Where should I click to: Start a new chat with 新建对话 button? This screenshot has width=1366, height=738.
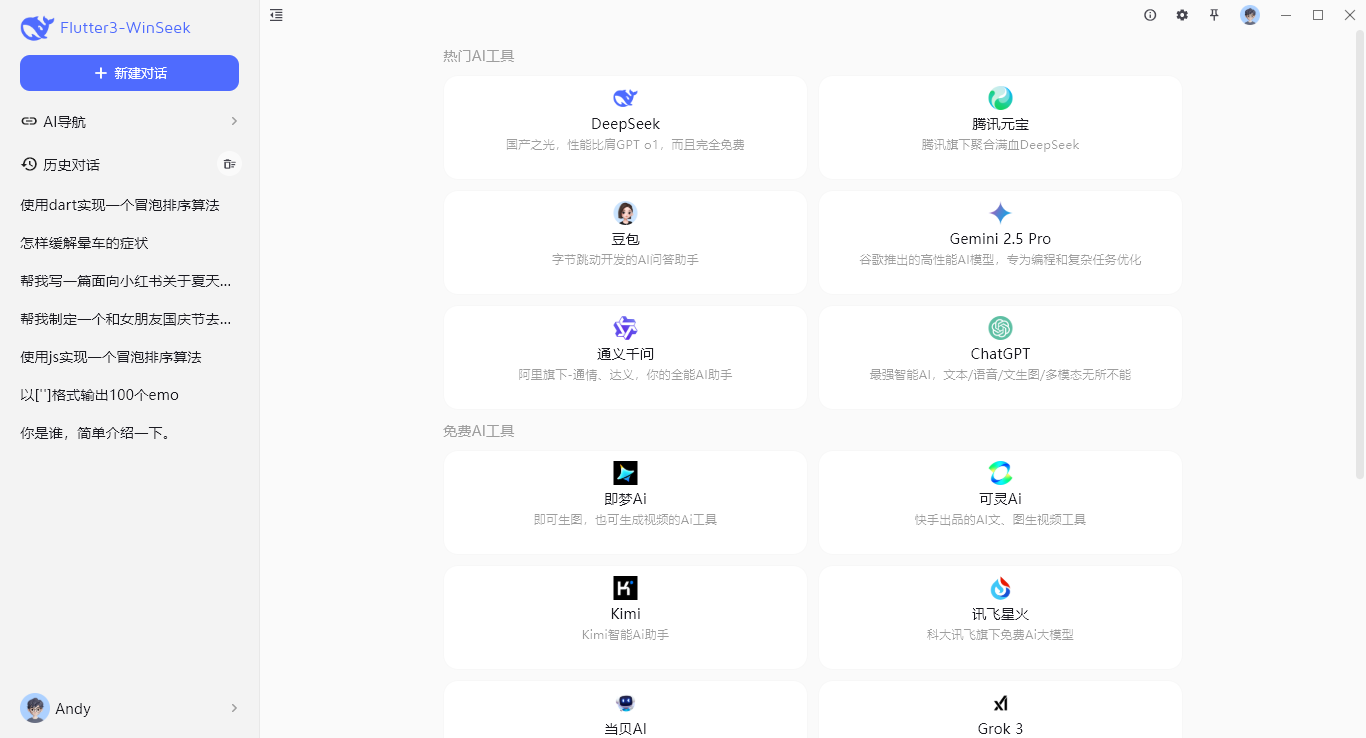click(x=129, y=73)
